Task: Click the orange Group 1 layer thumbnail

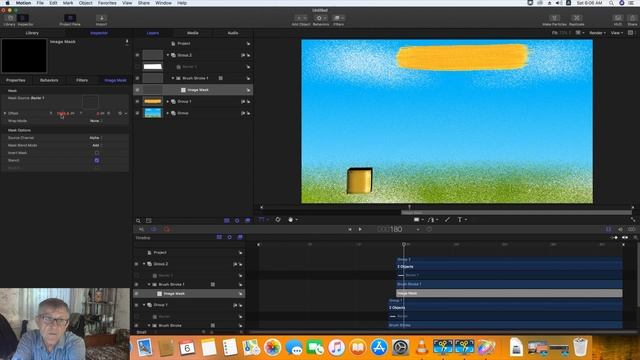Action: (x=153, y=101)
